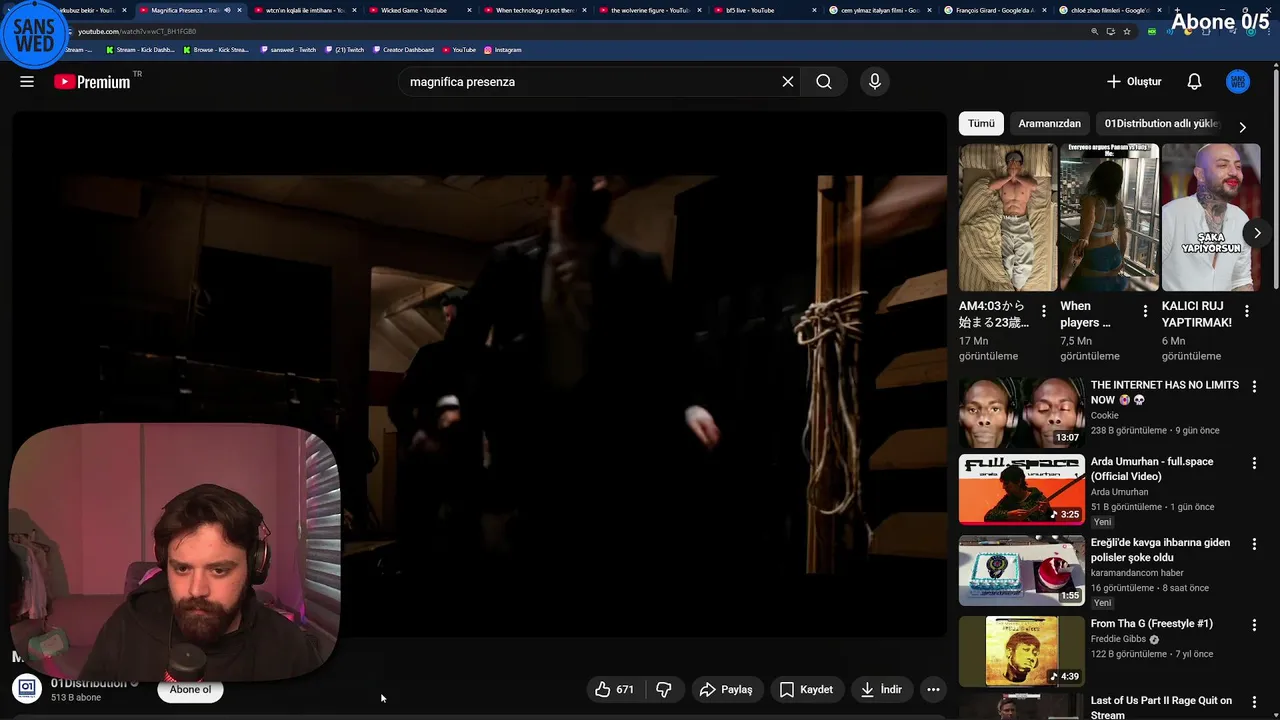Open options for 'When players' short
The width and height of the screenshot is (1280, 720).
coord(1145,311)
